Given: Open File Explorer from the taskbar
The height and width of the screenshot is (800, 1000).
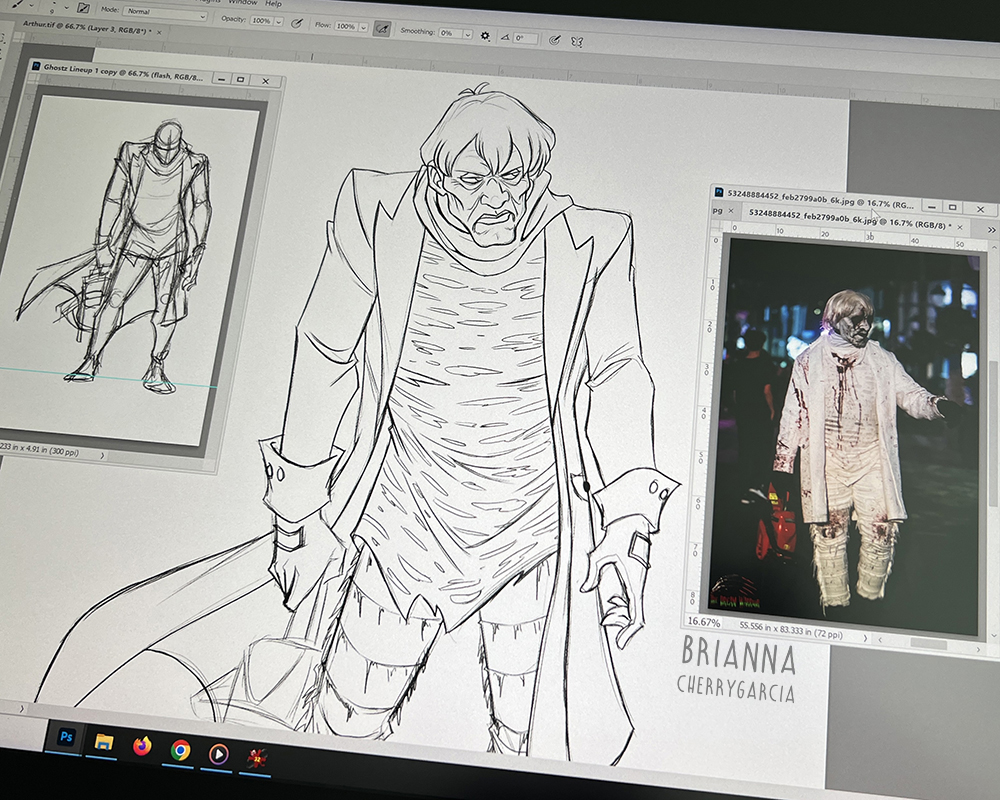Looking at the screenshot, I should [x=104, y=742].
